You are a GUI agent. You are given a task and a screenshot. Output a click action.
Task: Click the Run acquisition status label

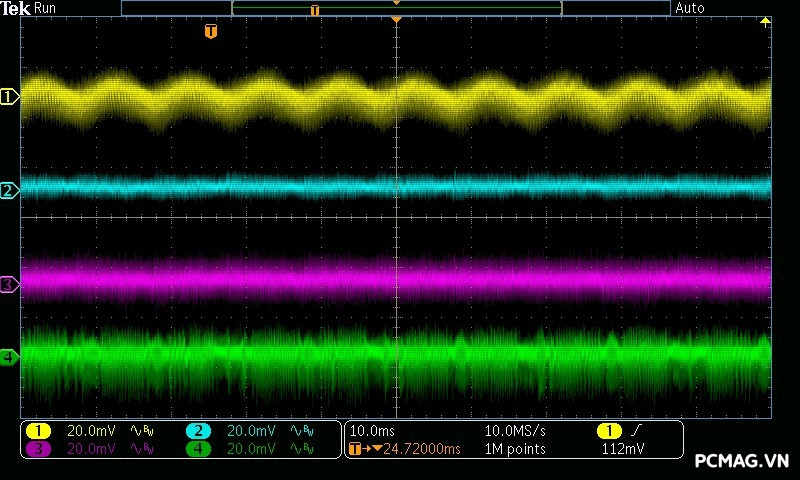click(x=46, y=8)
